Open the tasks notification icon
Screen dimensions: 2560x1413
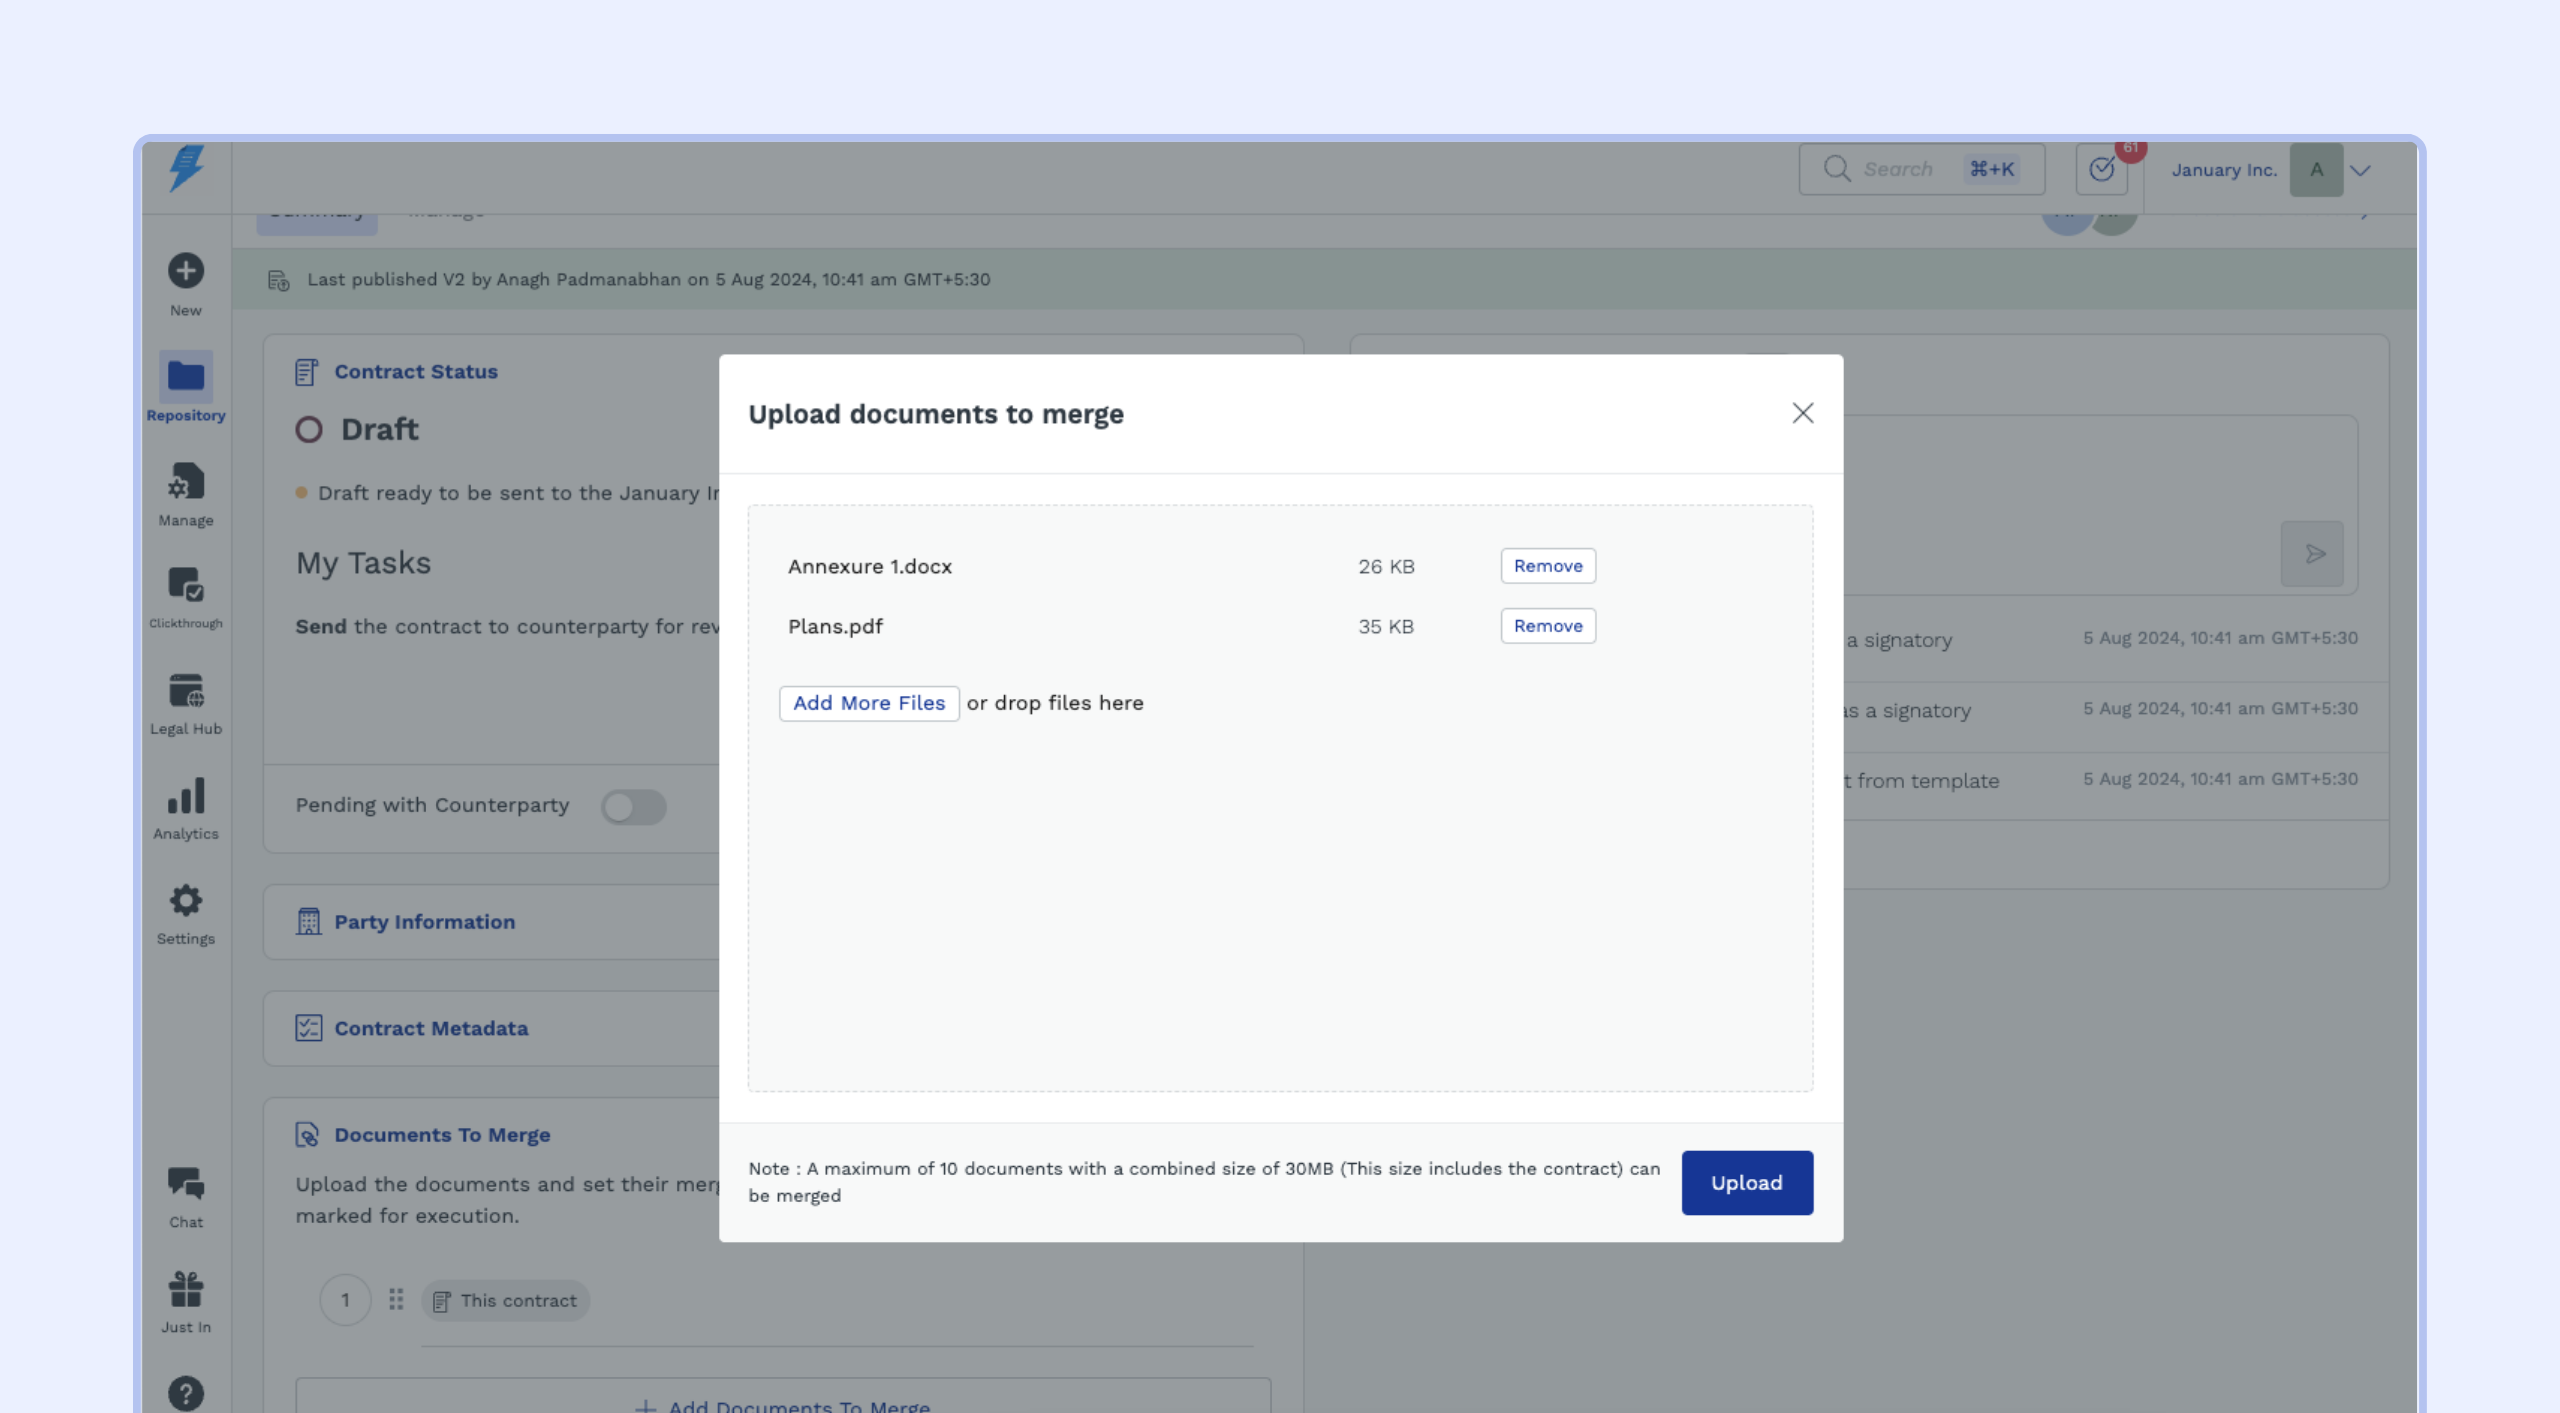(2101, 169)
